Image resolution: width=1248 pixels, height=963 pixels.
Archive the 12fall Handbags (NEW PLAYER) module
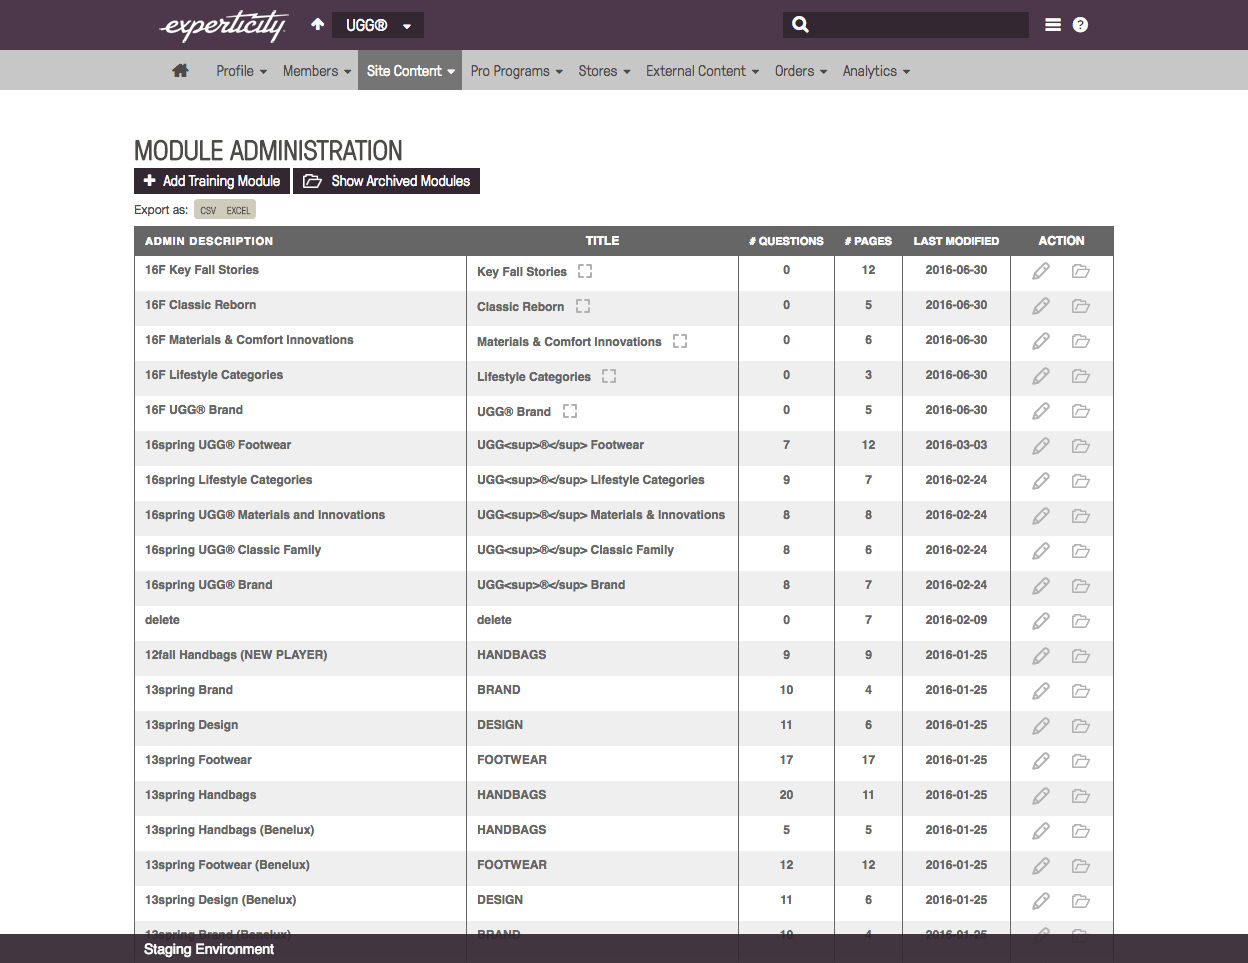[1081, 656]
